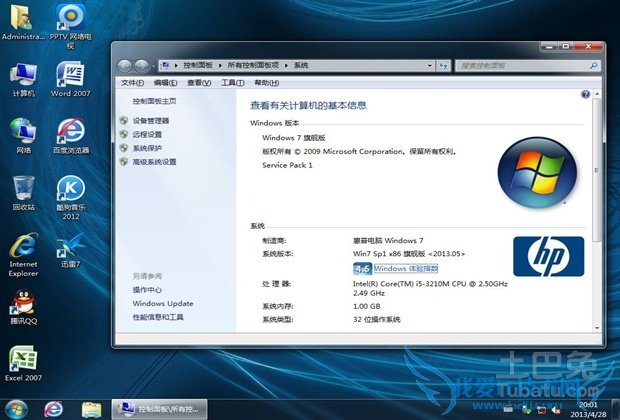The height and width of the screenshot is (420, 620).
Task: Open 设备管理器 from sidebar
Action: coord(151,121)
